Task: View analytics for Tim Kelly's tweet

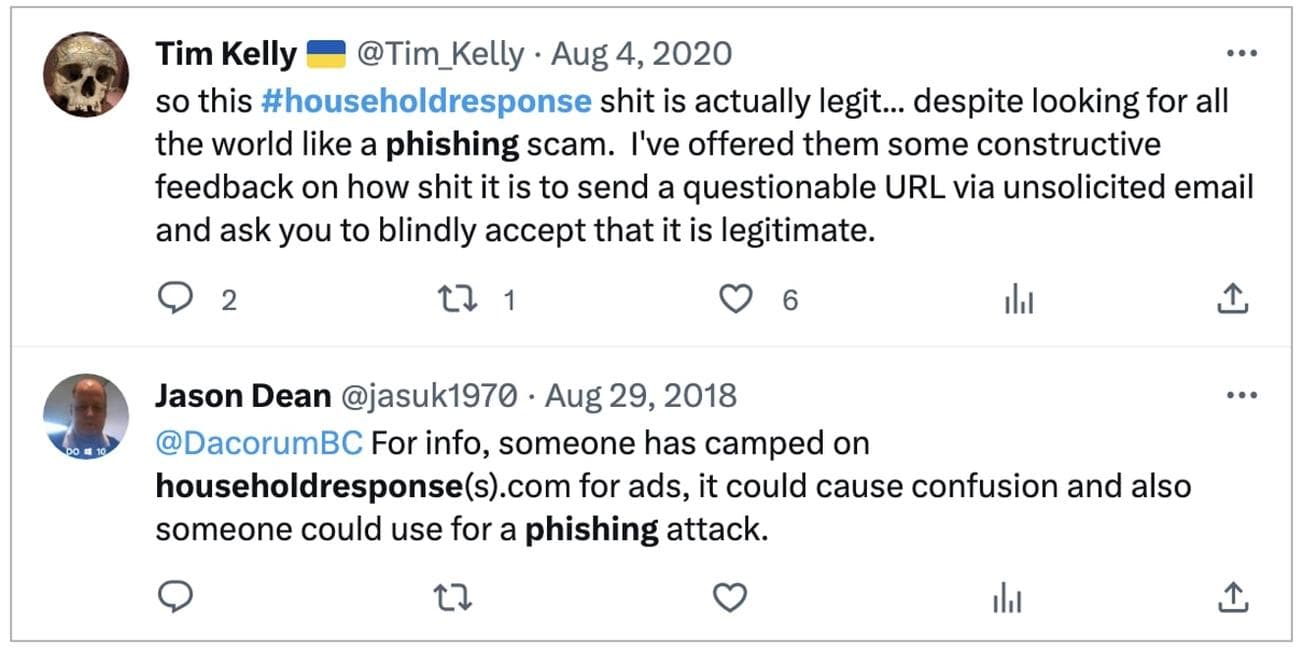Action: pyautogui.click(x=1018, y=299)
